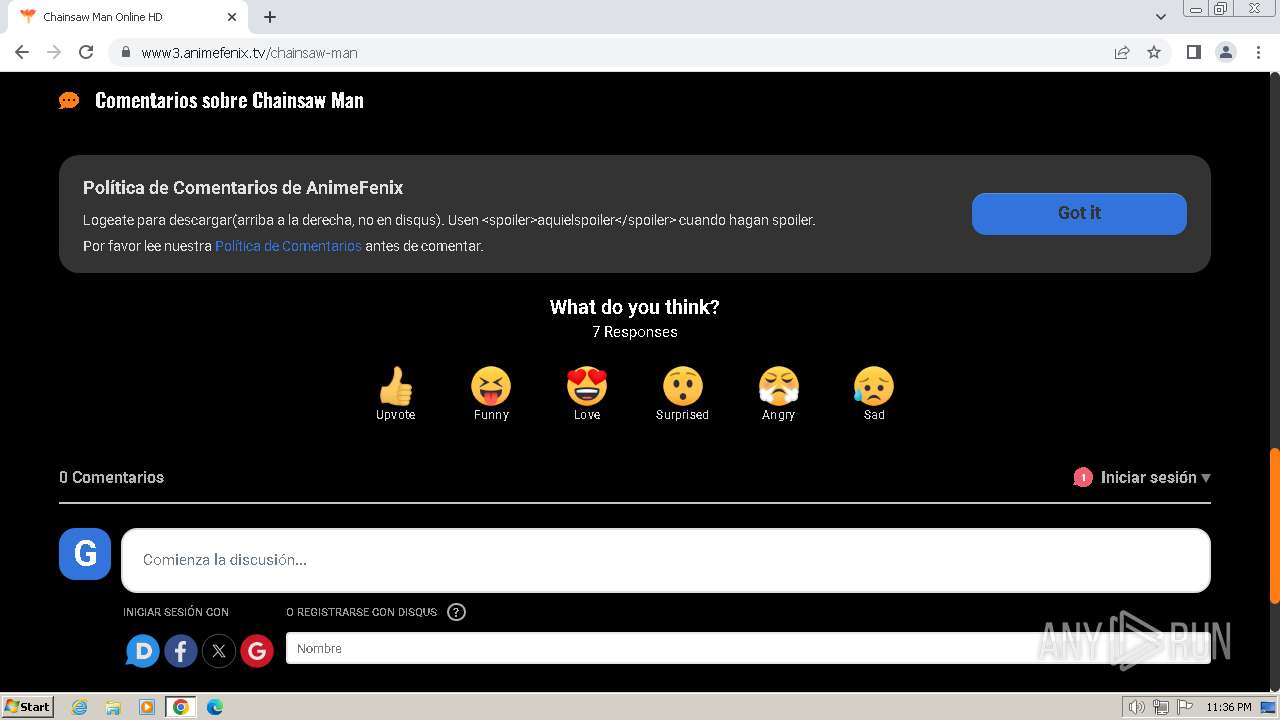This screenshot has width=1280, height=720.
Task: Select the Chainsaw Man Online HD tab
Action: pos(128,17)
